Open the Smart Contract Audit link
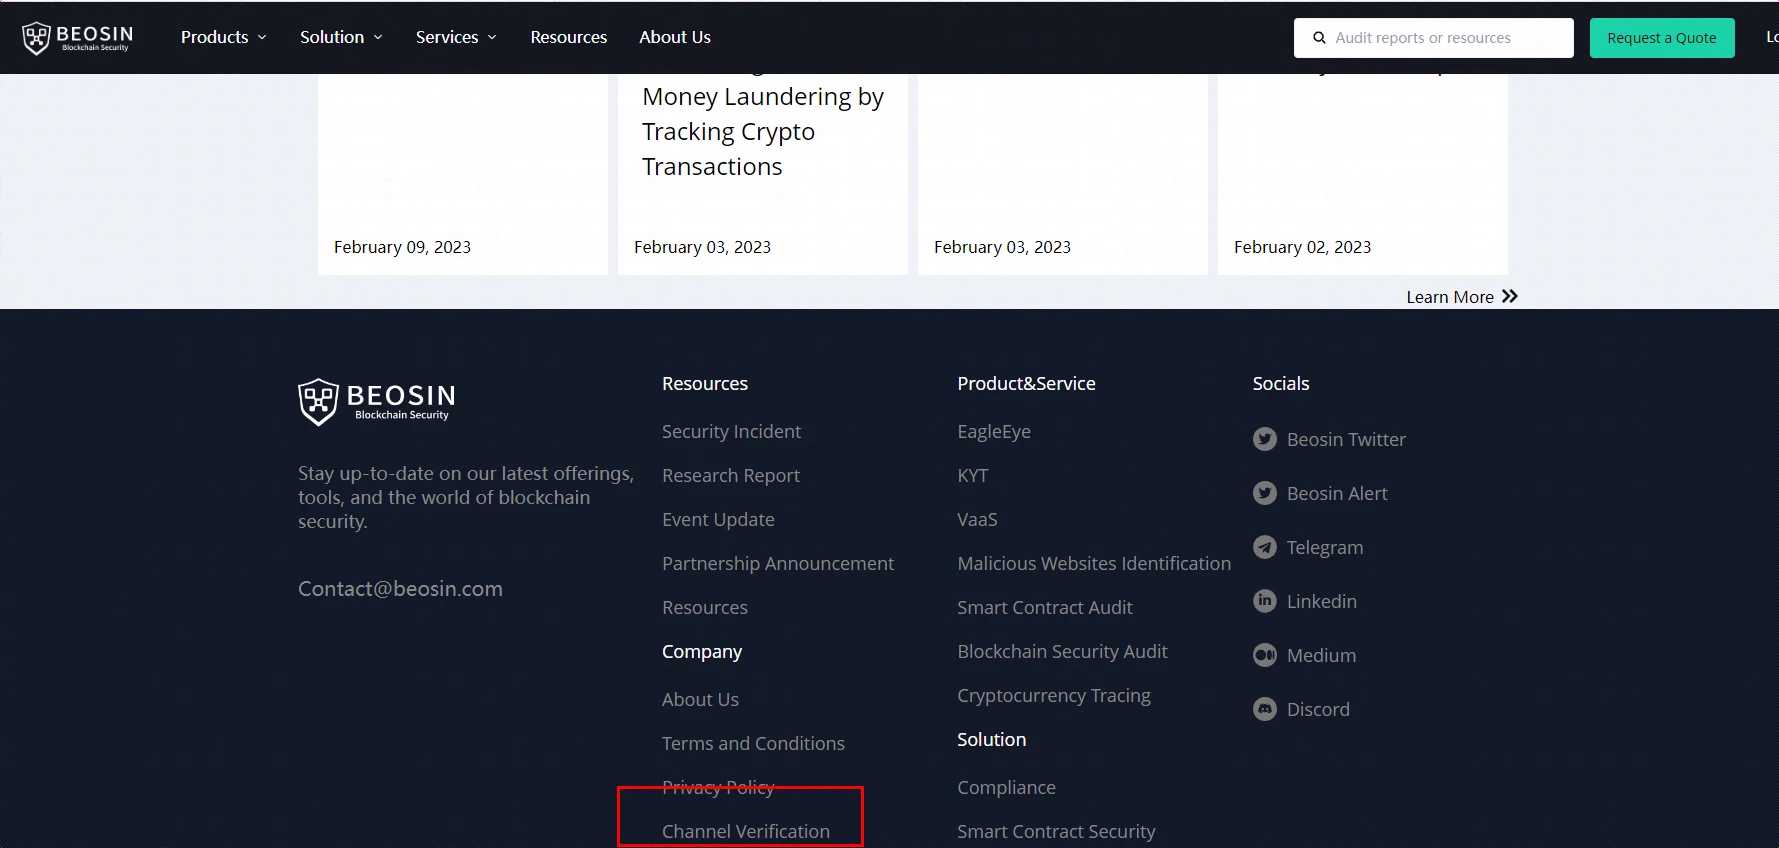Screen dimensions: 1779x848 1045,607
